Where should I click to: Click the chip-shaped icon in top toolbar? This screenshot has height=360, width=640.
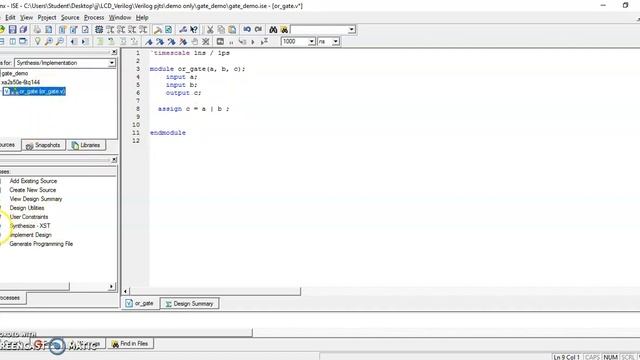click(99, 29)
